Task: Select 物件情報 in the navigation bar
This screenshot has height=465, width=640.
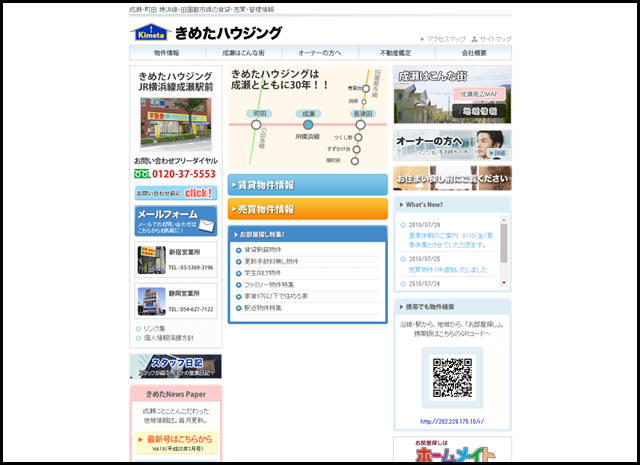Action: [x=167, y=53]
